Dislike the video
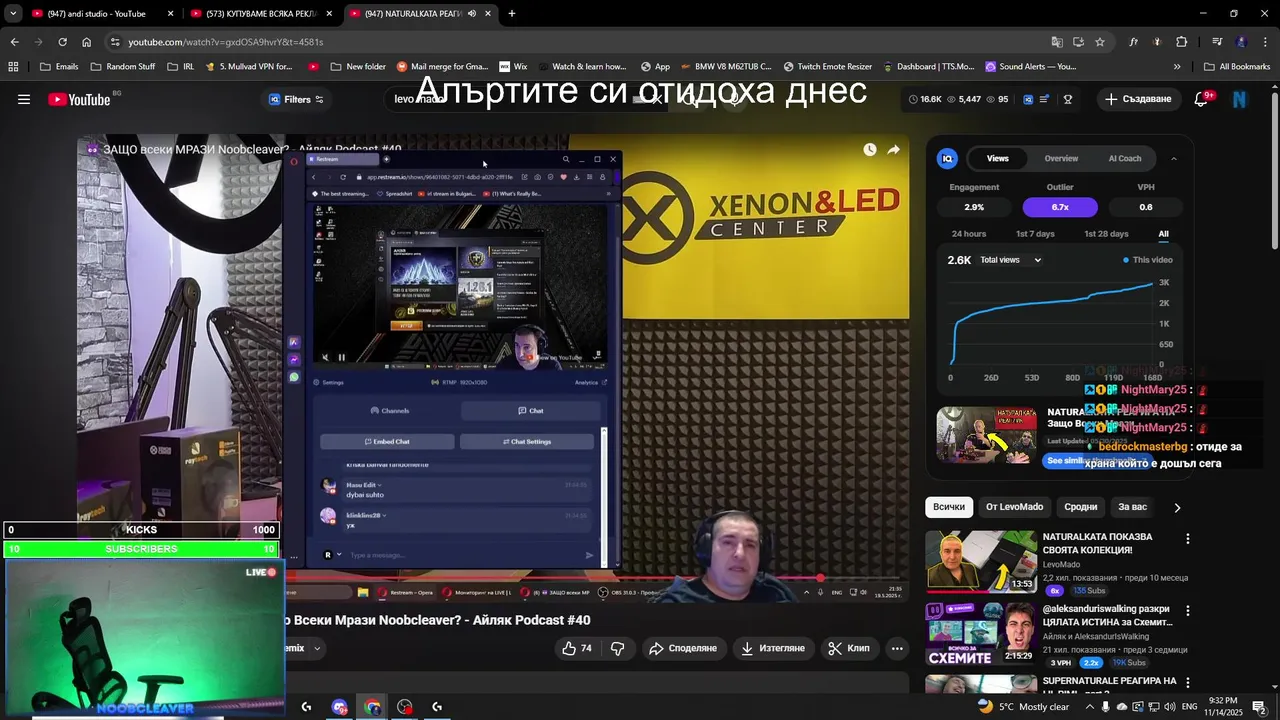Viewport: 1280px width, 720px height. click(618, 648)
